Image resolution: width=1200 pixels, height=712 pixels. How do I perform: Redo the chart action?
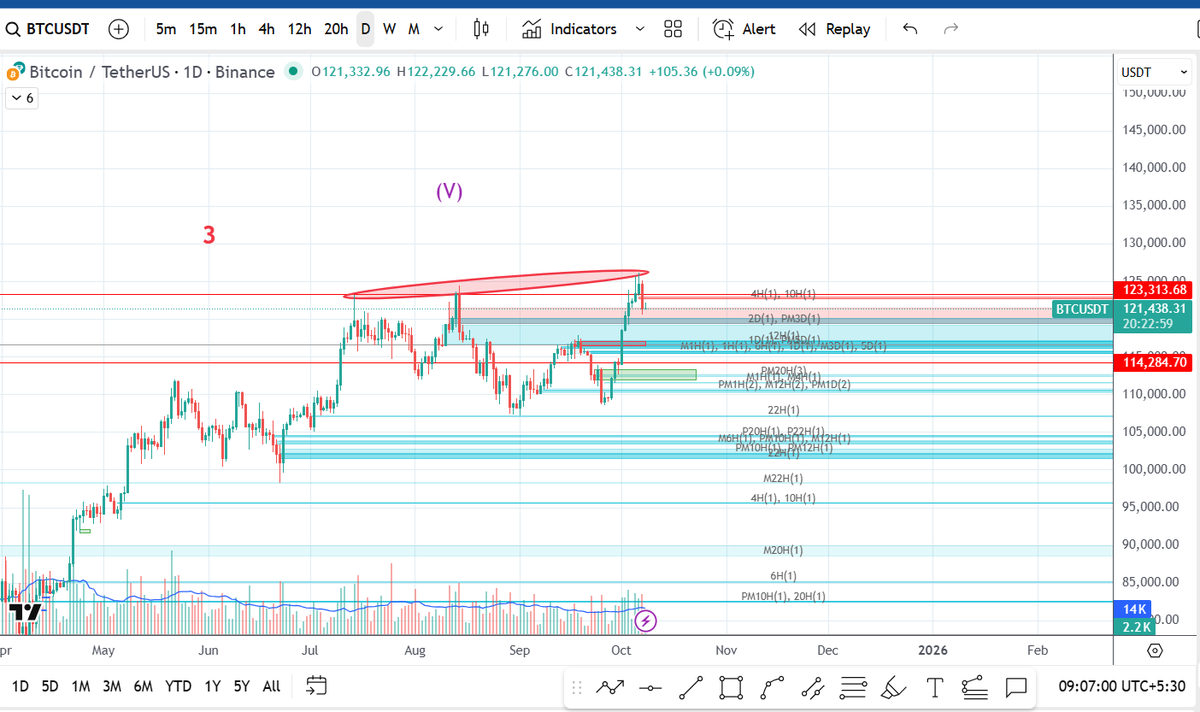(951, 29)
